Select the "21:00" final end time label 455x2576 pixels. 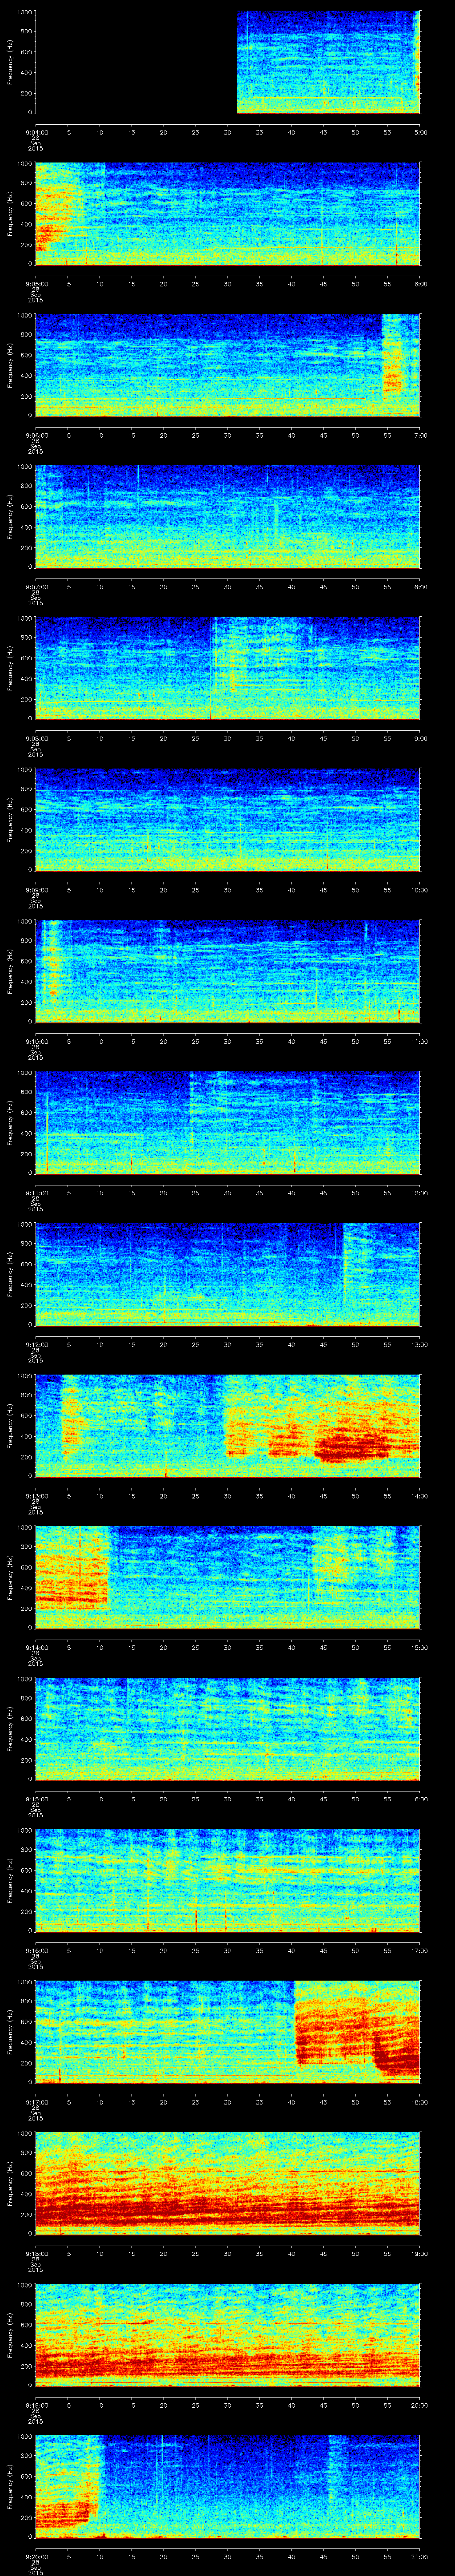pos(419,2557)
